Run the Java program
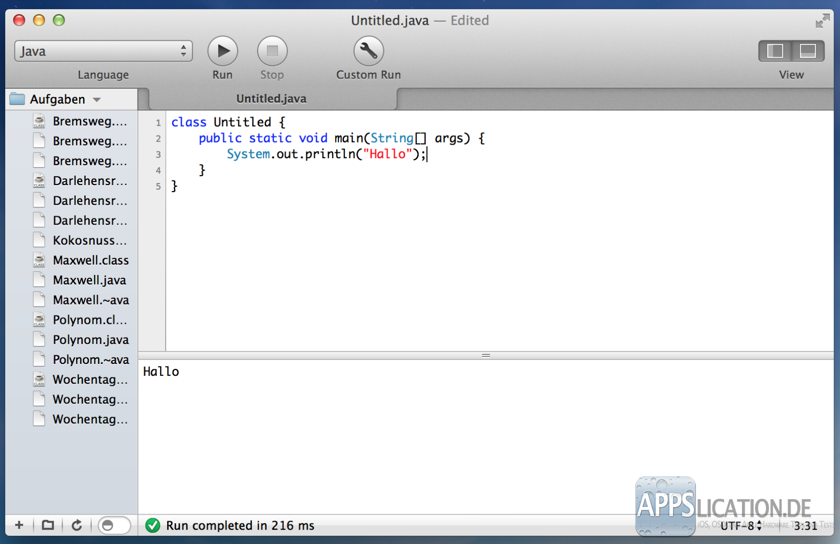 click(222, 51)
